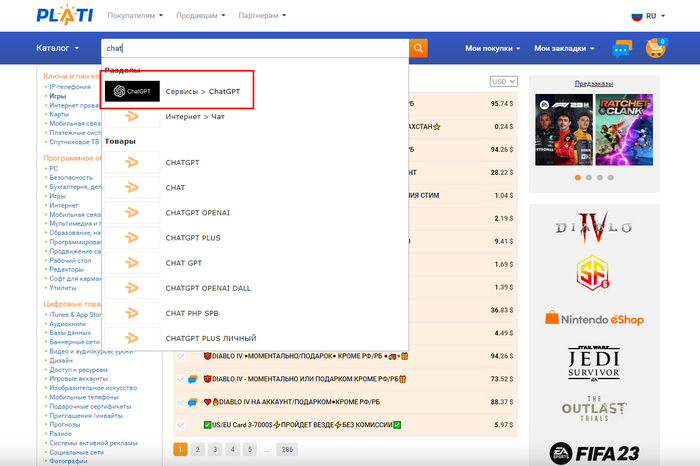Click arrow icon beside CHATGPT OPENAI suggestion
Viewport: 700px width, 466px height.
[132, 212]
